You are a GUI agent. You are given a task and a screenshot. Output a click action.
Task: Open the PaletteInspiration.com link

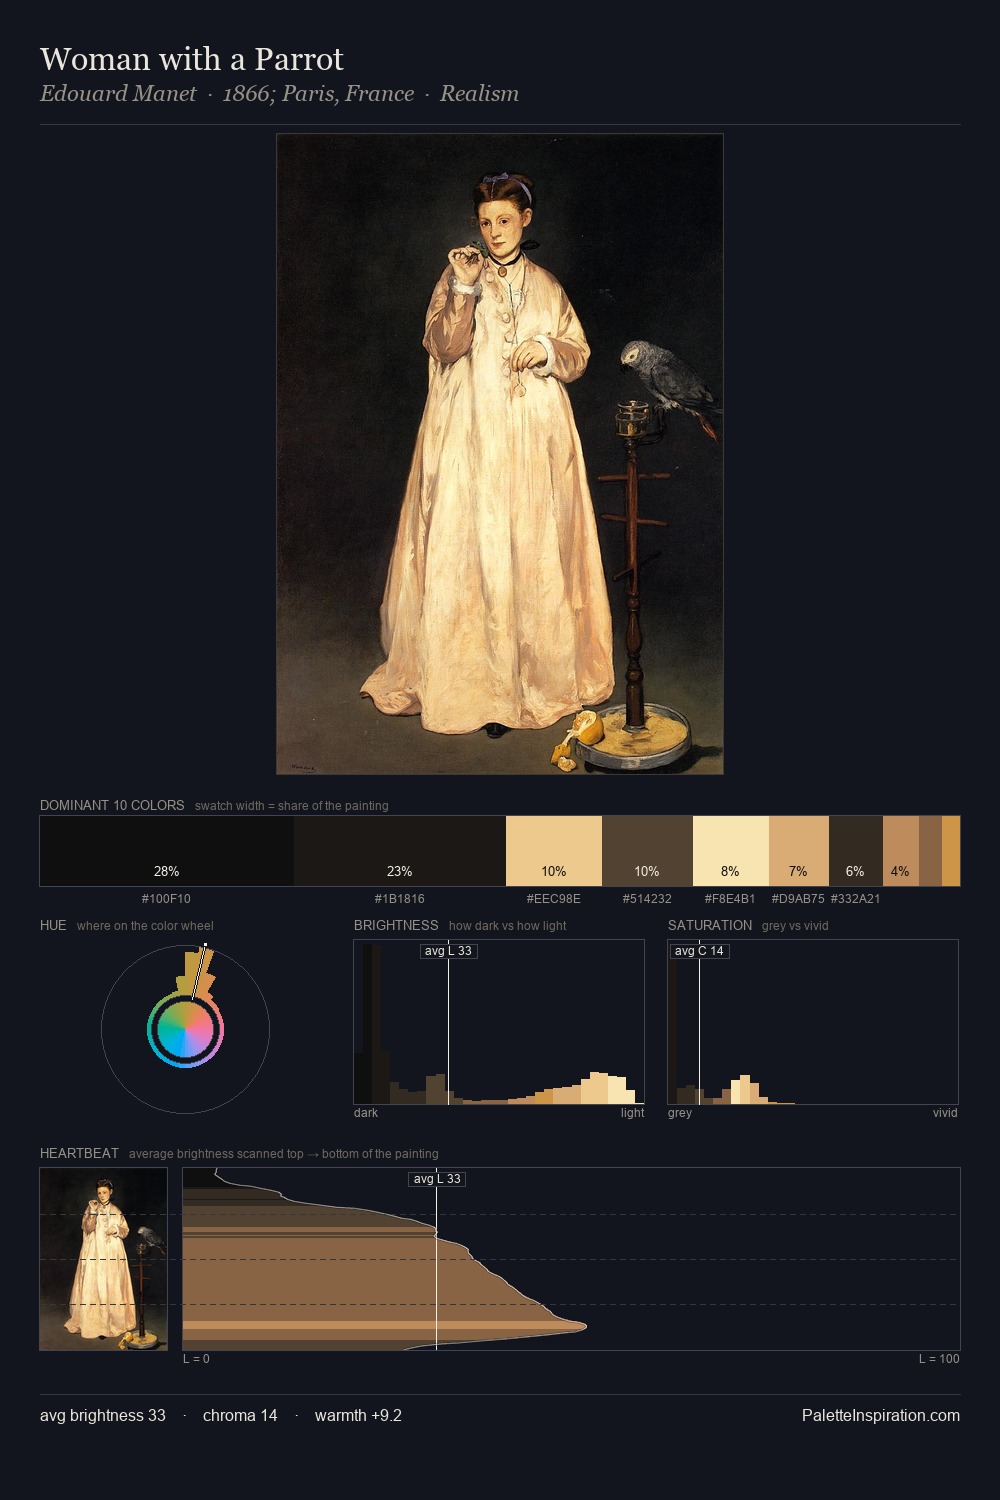pyautogui.click(x=881, y=1416)
